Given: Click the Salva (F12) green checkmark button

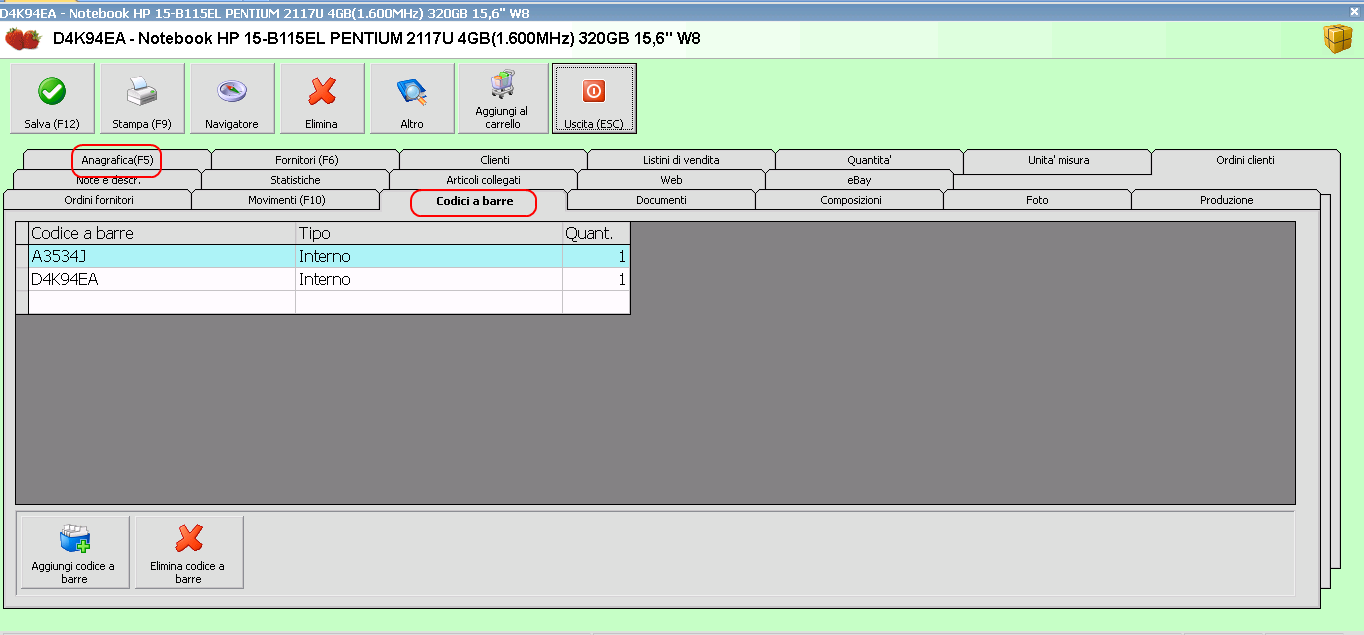Looking at the screenshot, I should click(52, 98).
